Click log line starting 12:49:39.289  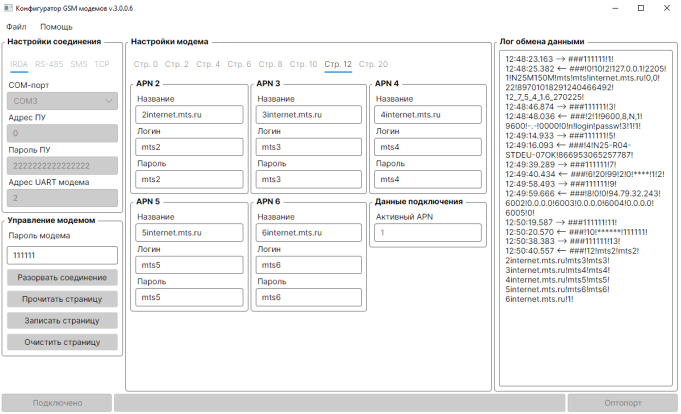561,165
